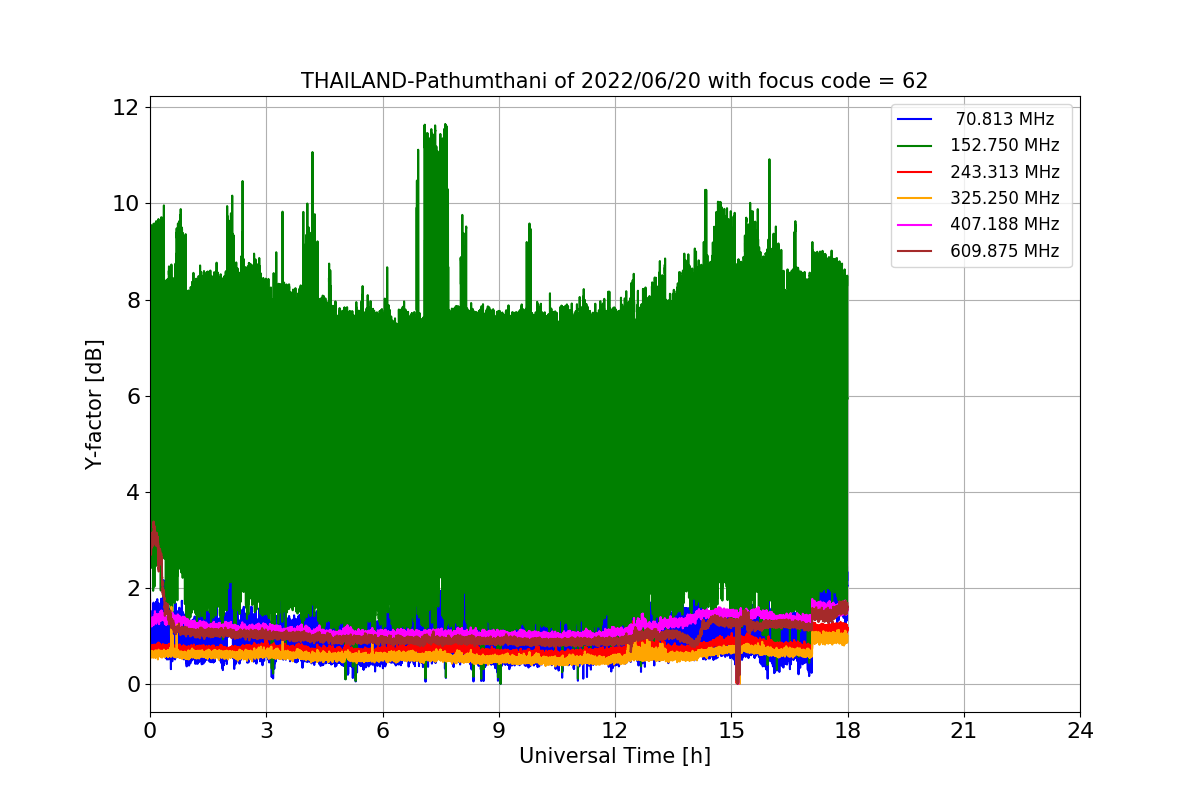The height and width of the screenshot is (800, 1200).
Task: Click the x-axis tick label 0
Action: [150, 731]
